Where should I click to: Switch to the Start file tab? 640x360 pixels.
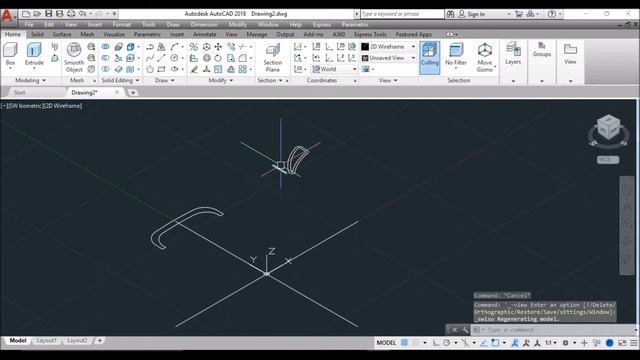click(x=20, y=93)
